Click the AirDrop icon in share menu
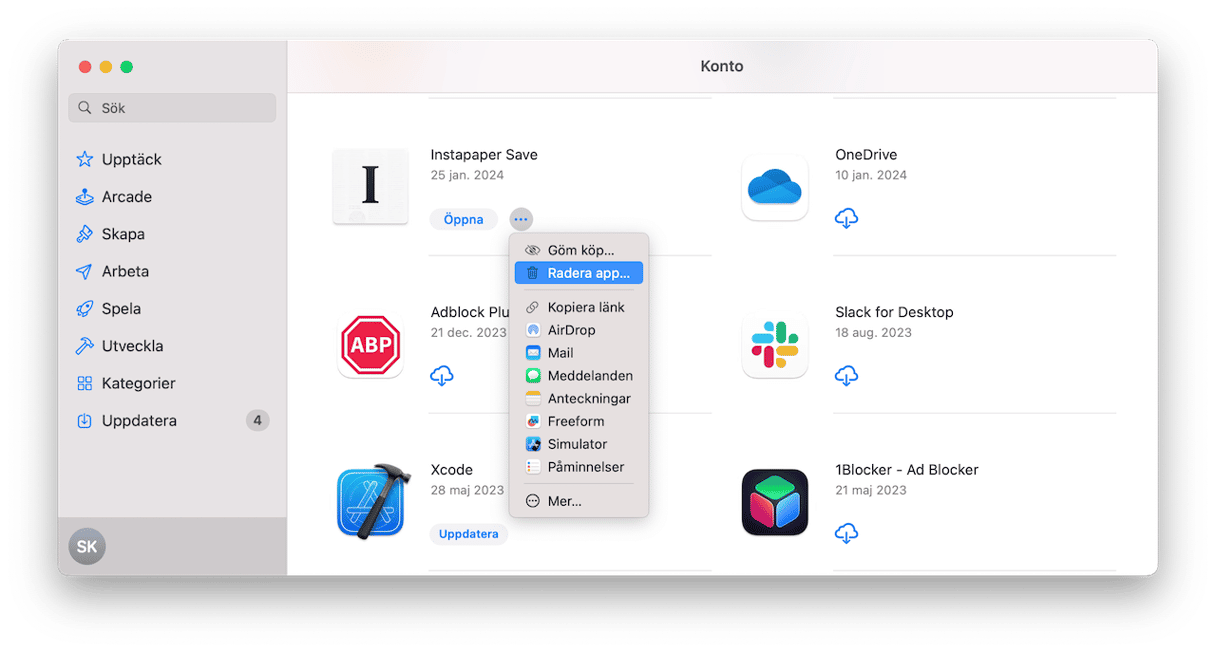Screen dimensions: 1216x652 [x=533, y=330]
